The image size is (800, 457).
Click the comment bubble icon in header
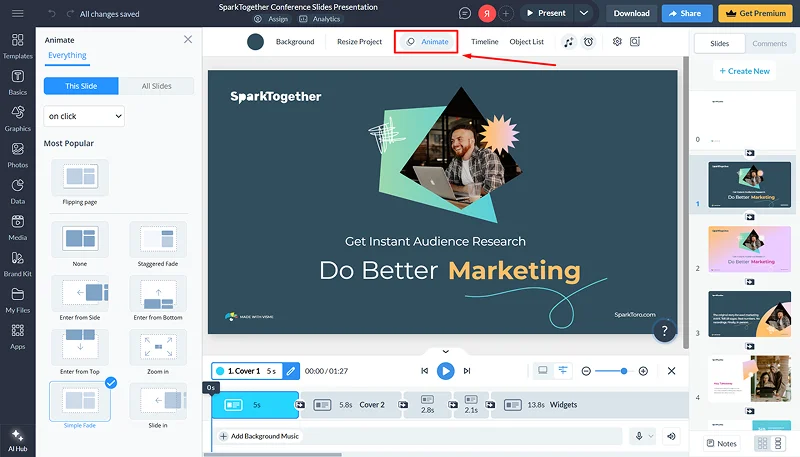(465, 13)
